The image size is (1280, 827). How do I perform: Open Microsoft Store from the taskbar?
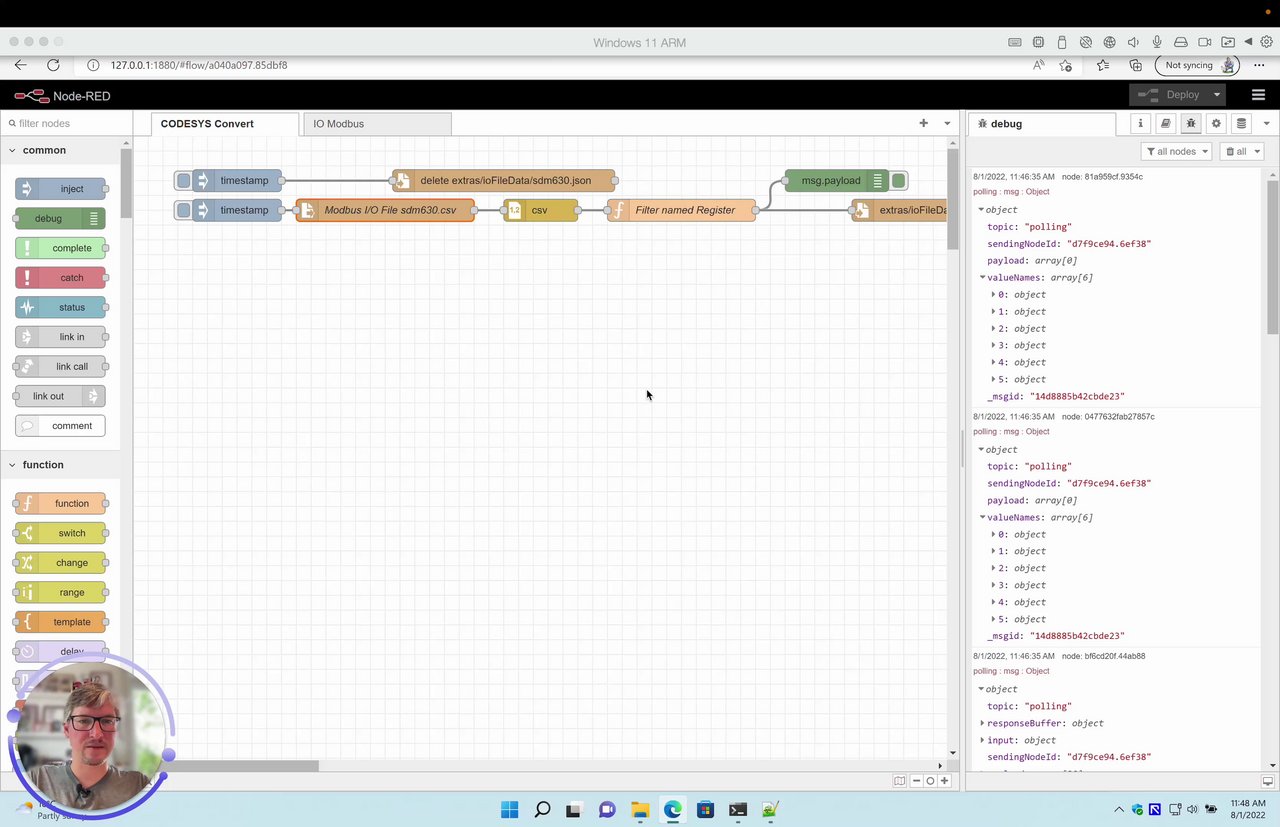pos(705,810)
